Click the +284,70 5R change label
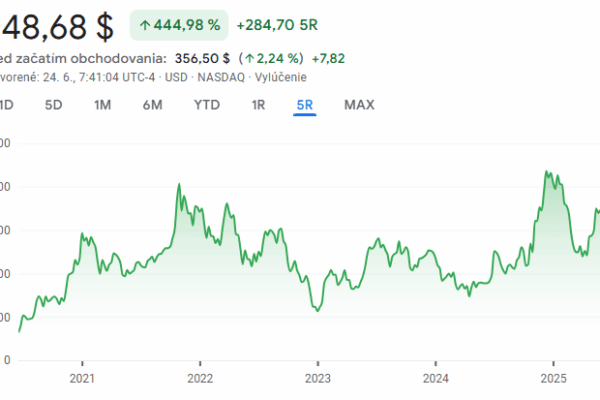The image size is (600, 400). click(277, 25)
